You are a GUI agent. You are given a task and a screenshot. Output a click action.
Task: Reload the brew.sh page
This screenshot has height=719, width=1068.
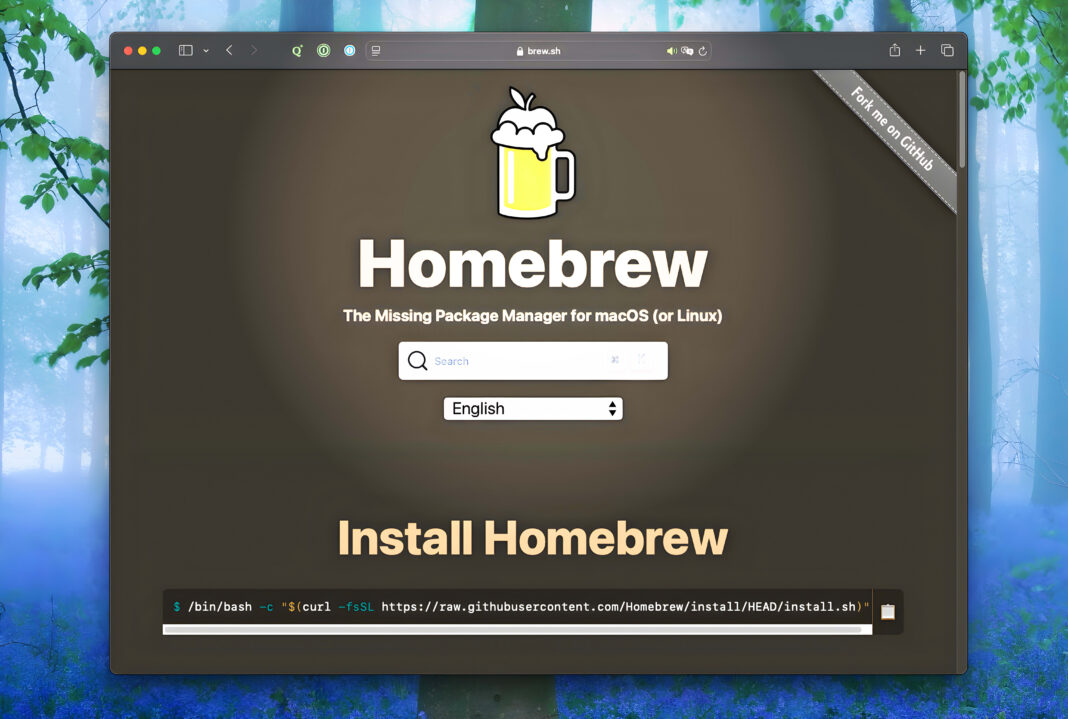pyautogui.click(x=703, y=51)
